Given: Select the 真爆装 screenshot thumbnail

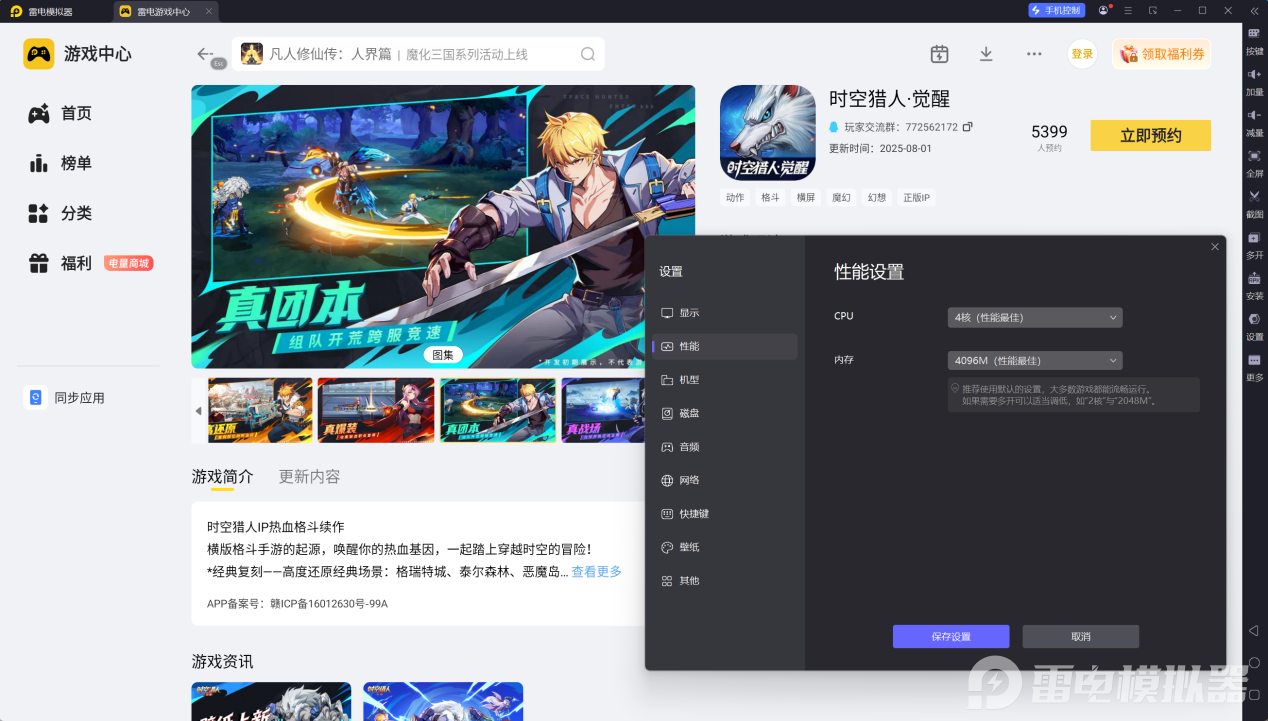Looking at the screenshot, I should pos(375,410).
